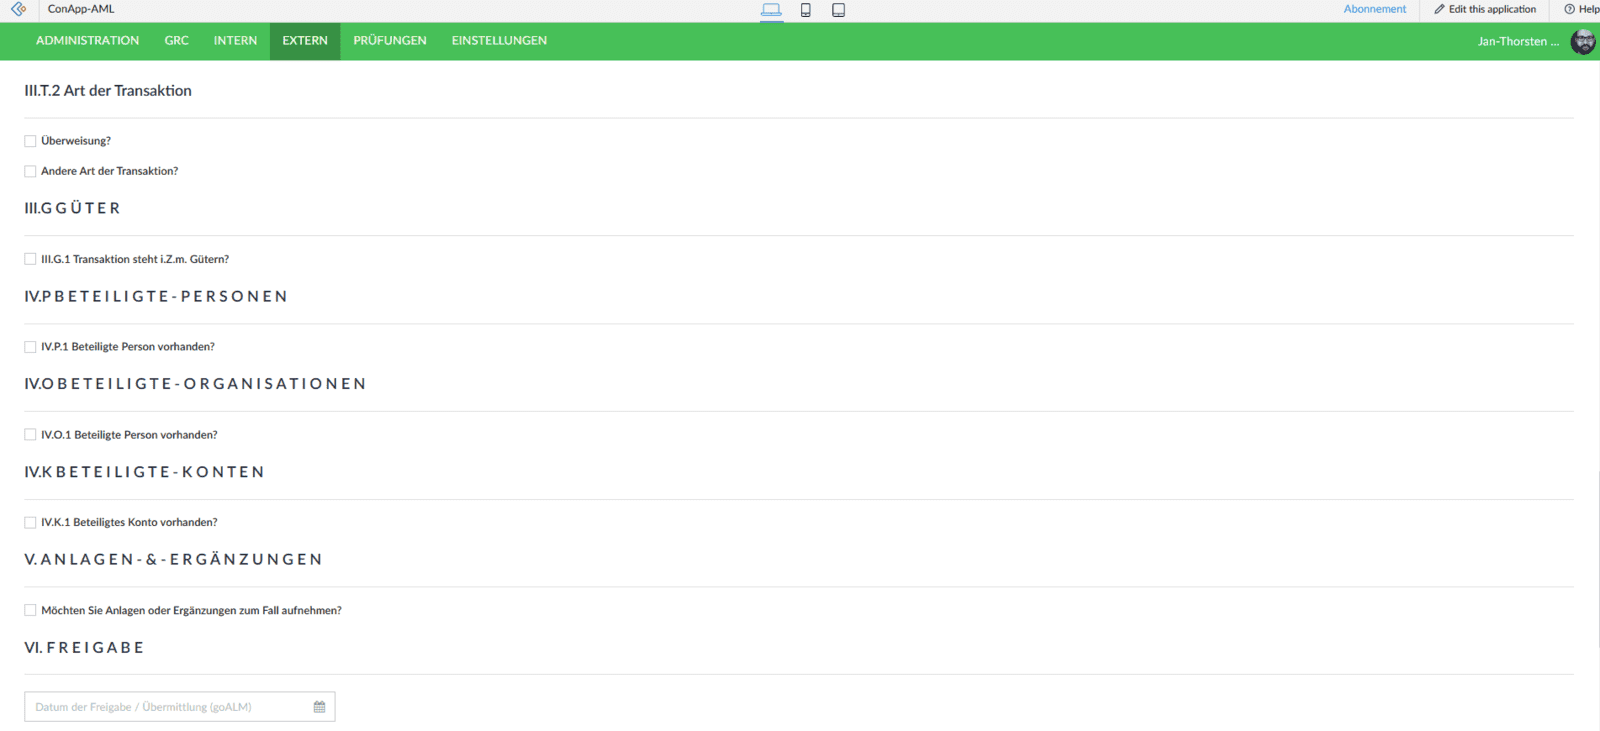Open the EINSTELLUNGEN menu
Screen dimensions: 1600x731
(x=499, y=41)
